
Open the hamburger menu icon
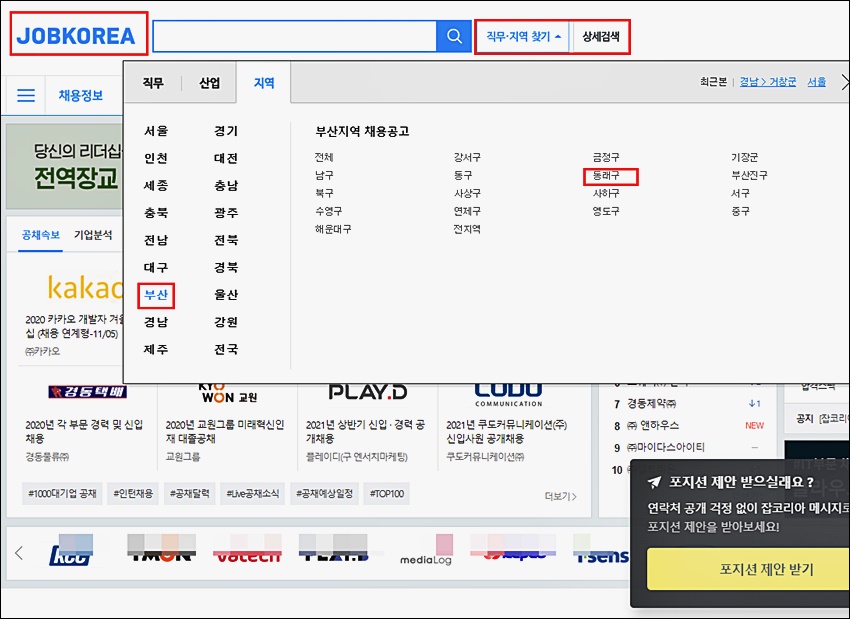pos(25,95)
